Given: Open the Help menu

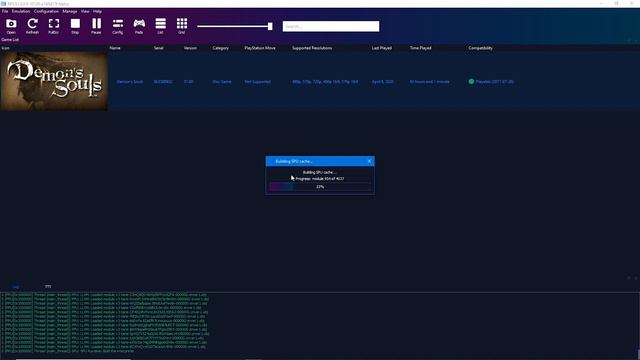Looking at the screenshot, I should (x=97, y=11).
